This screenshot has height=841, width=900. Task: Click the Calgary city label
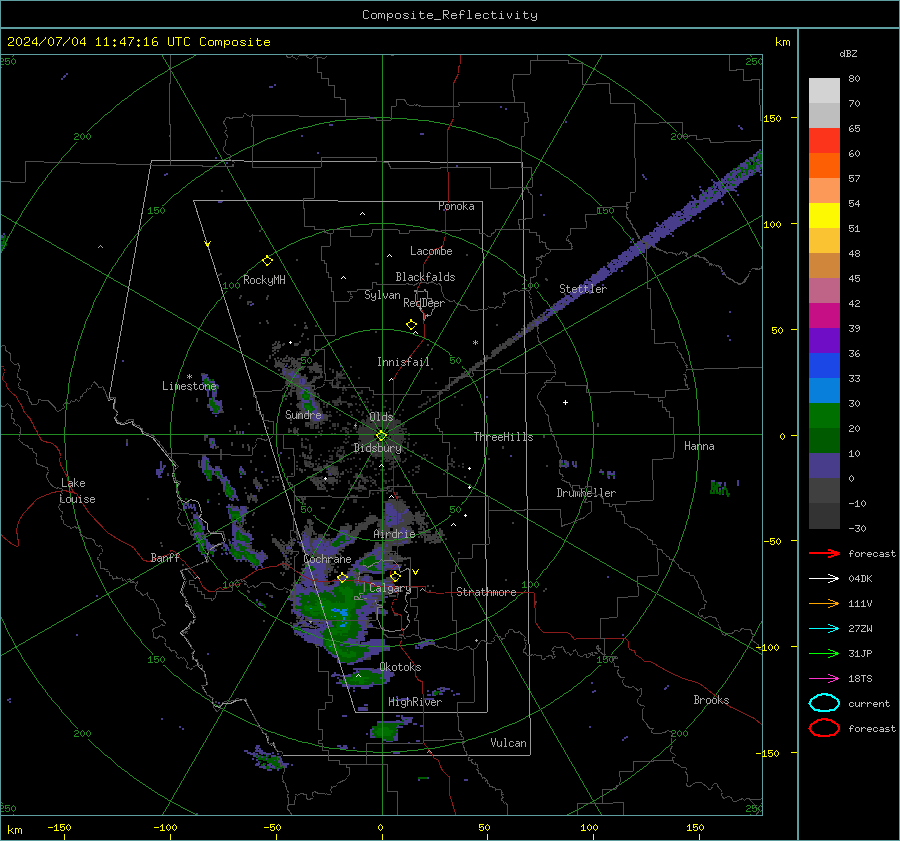390,588
